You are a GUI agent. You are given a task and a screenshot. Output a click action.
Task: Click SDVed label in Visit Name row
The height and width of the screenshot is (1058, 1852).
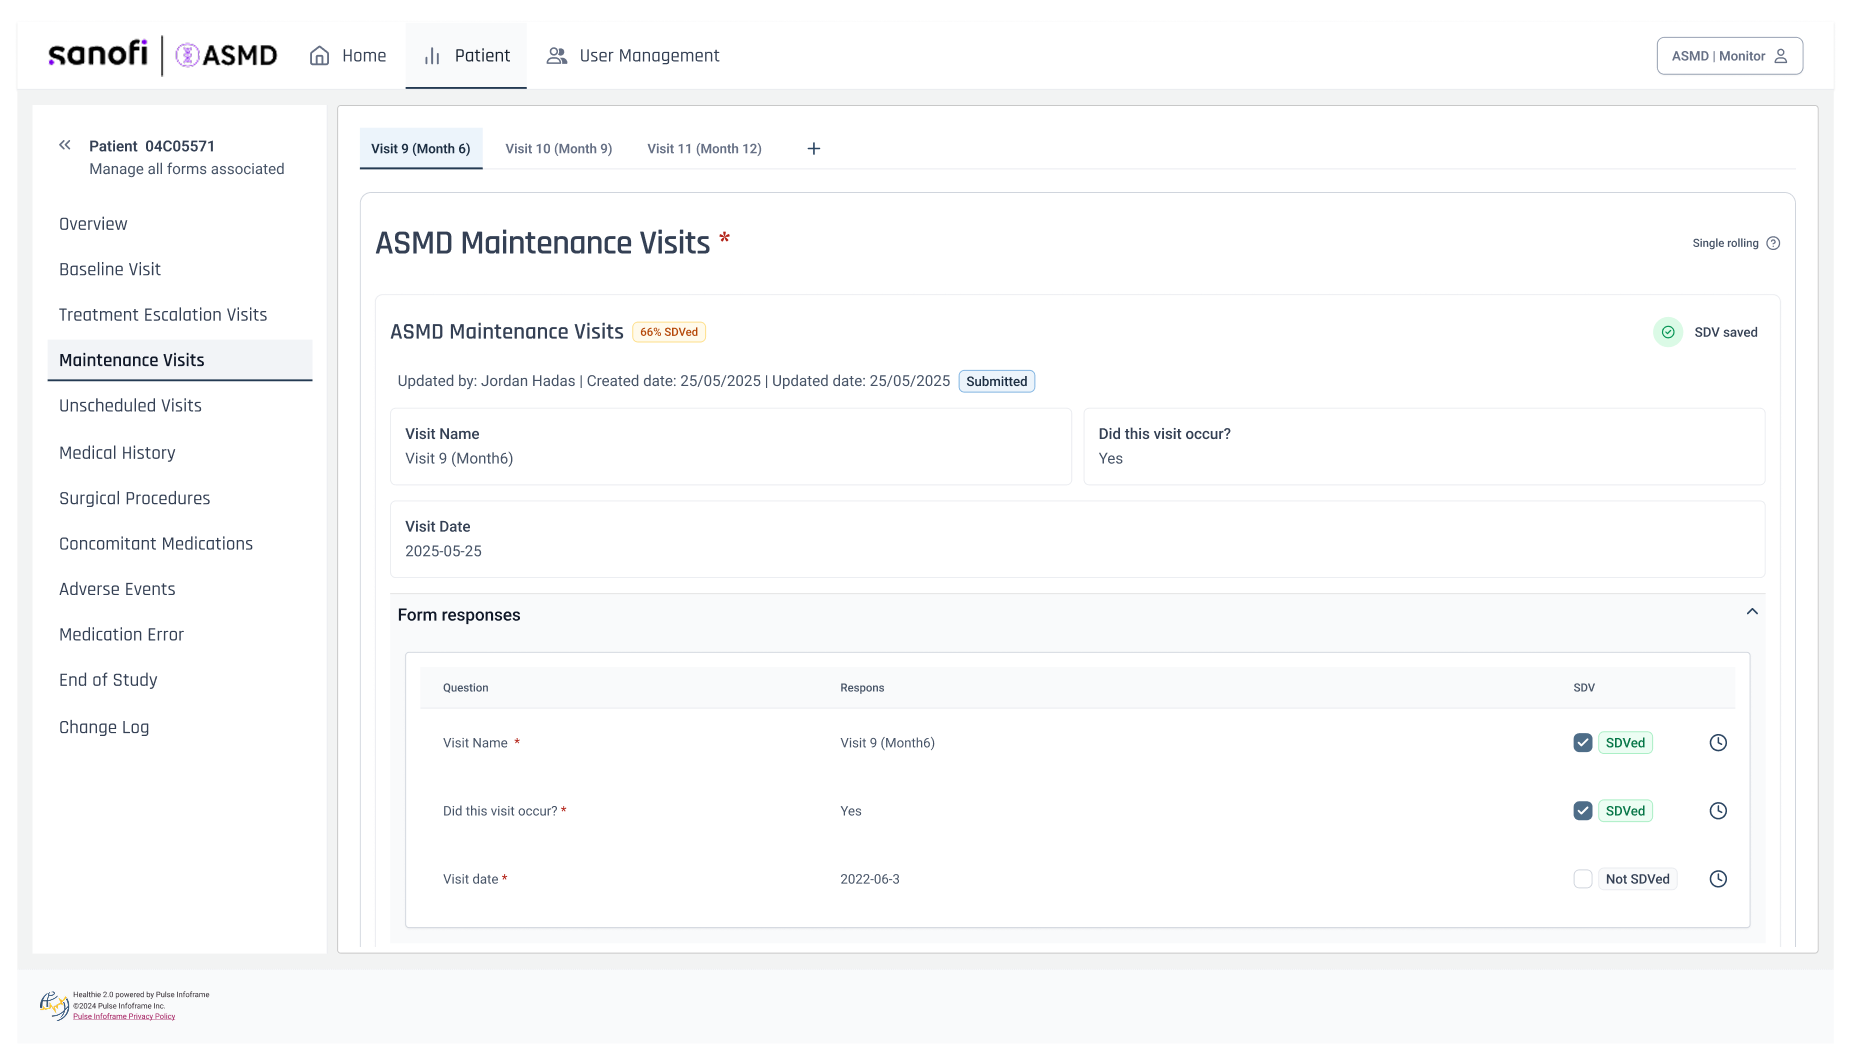click(1625, 743)
